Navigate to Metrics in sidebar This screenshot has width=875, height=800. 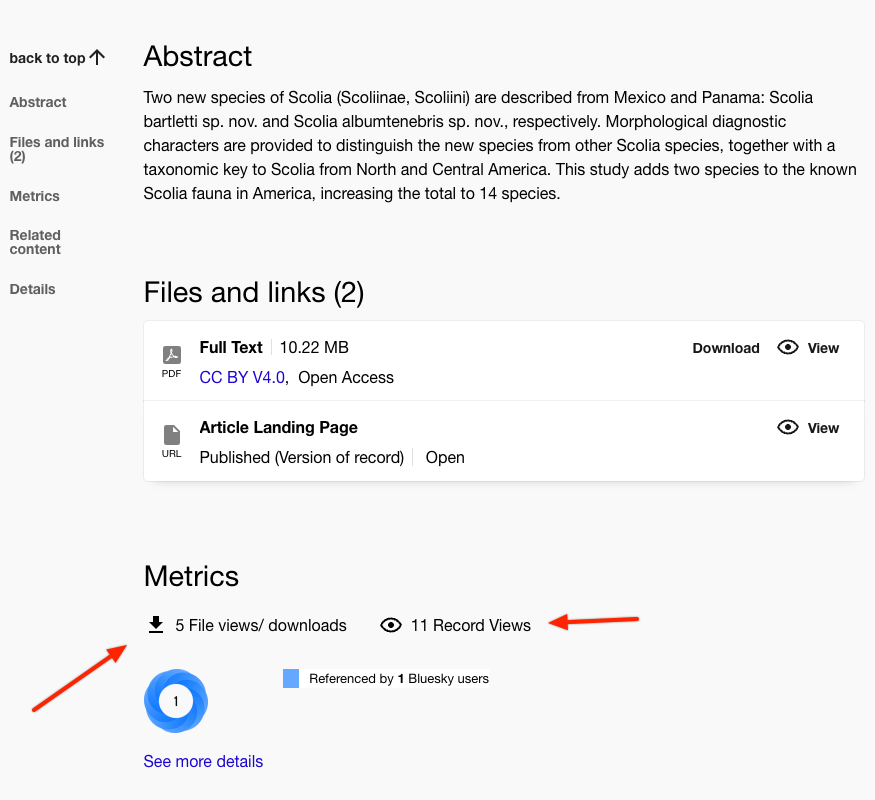[35, 196]
